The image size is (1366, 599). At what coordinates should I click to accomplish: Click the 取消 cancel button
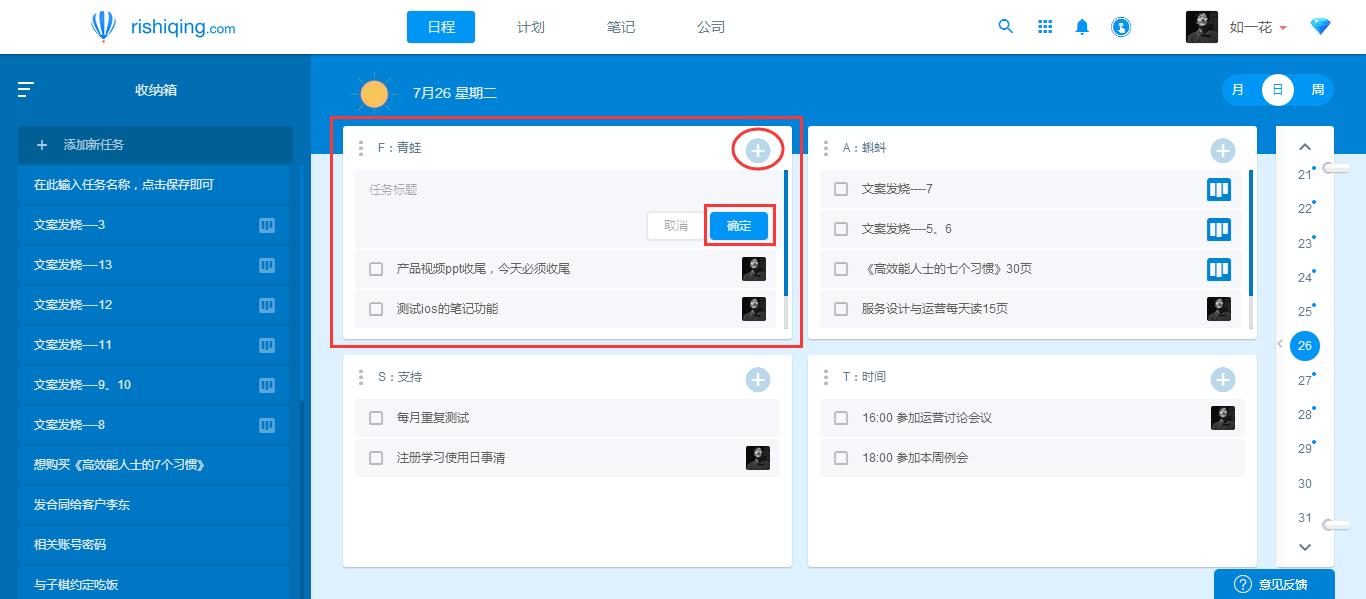[675, 226]
